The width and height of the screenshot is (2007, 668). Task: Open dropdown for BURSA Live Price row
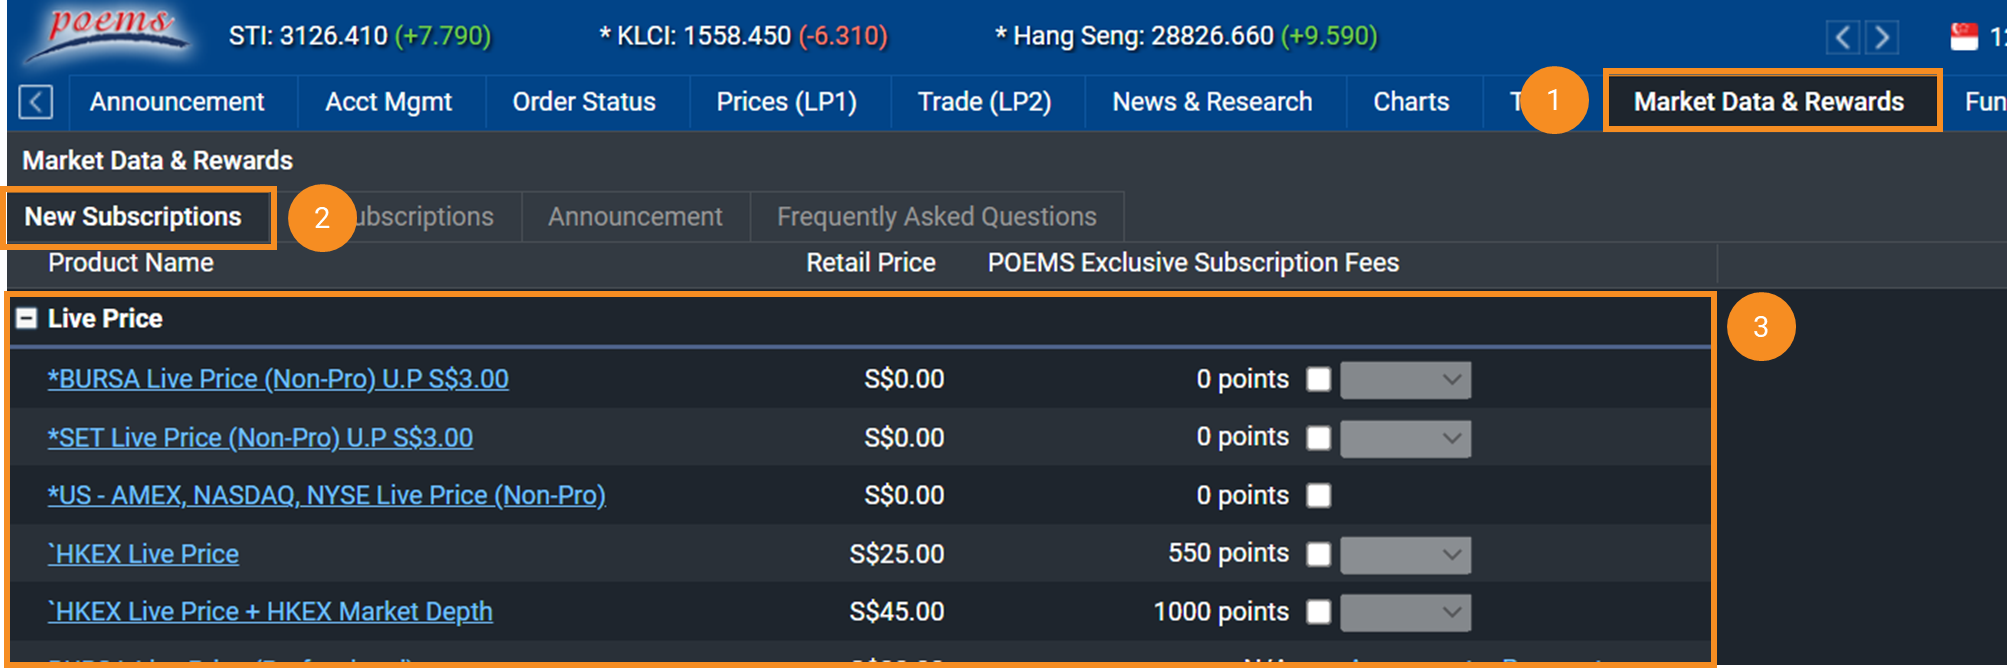[1405, 380]
